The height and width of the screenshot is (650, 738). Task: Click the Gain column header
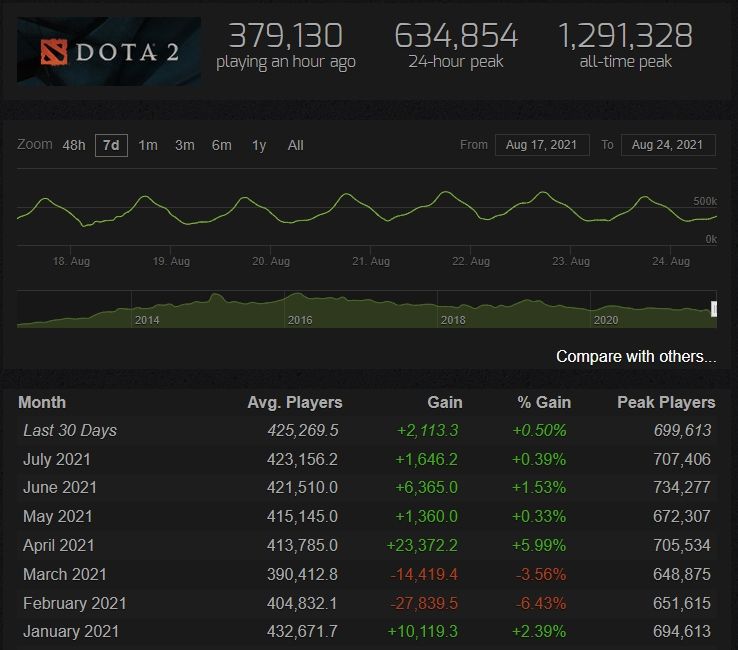(x=445, y=402)
